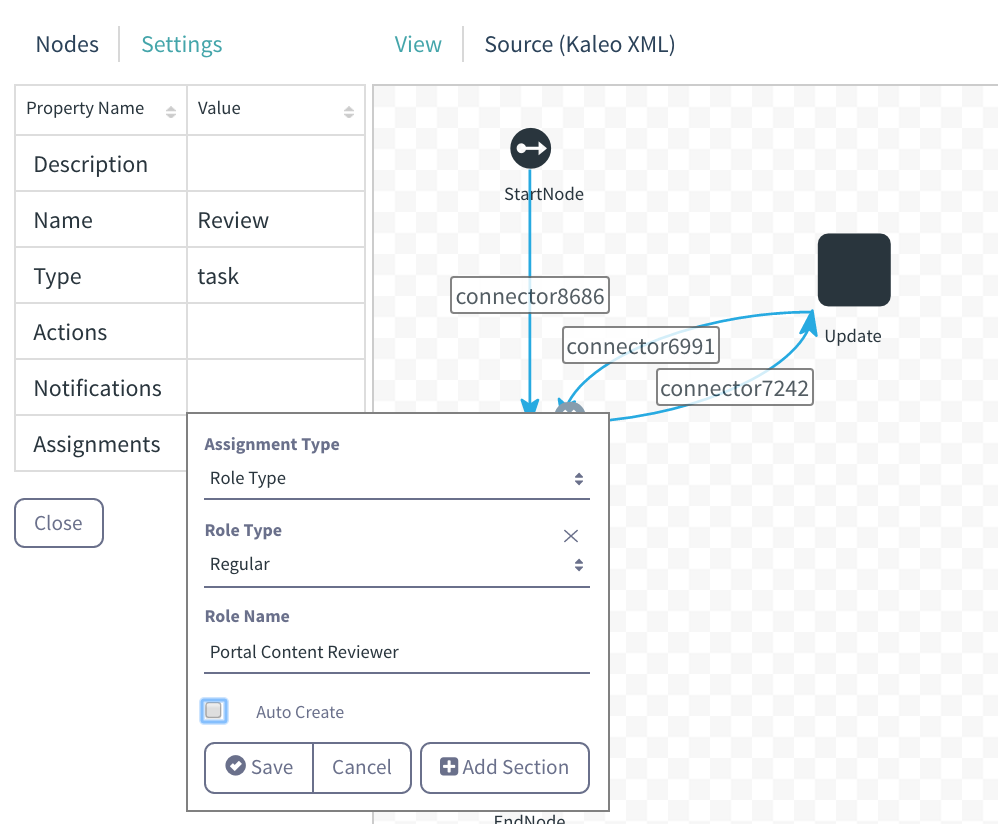998x824 pixels.
Task: Click the plus icon on Add Section
Action: 449,766
